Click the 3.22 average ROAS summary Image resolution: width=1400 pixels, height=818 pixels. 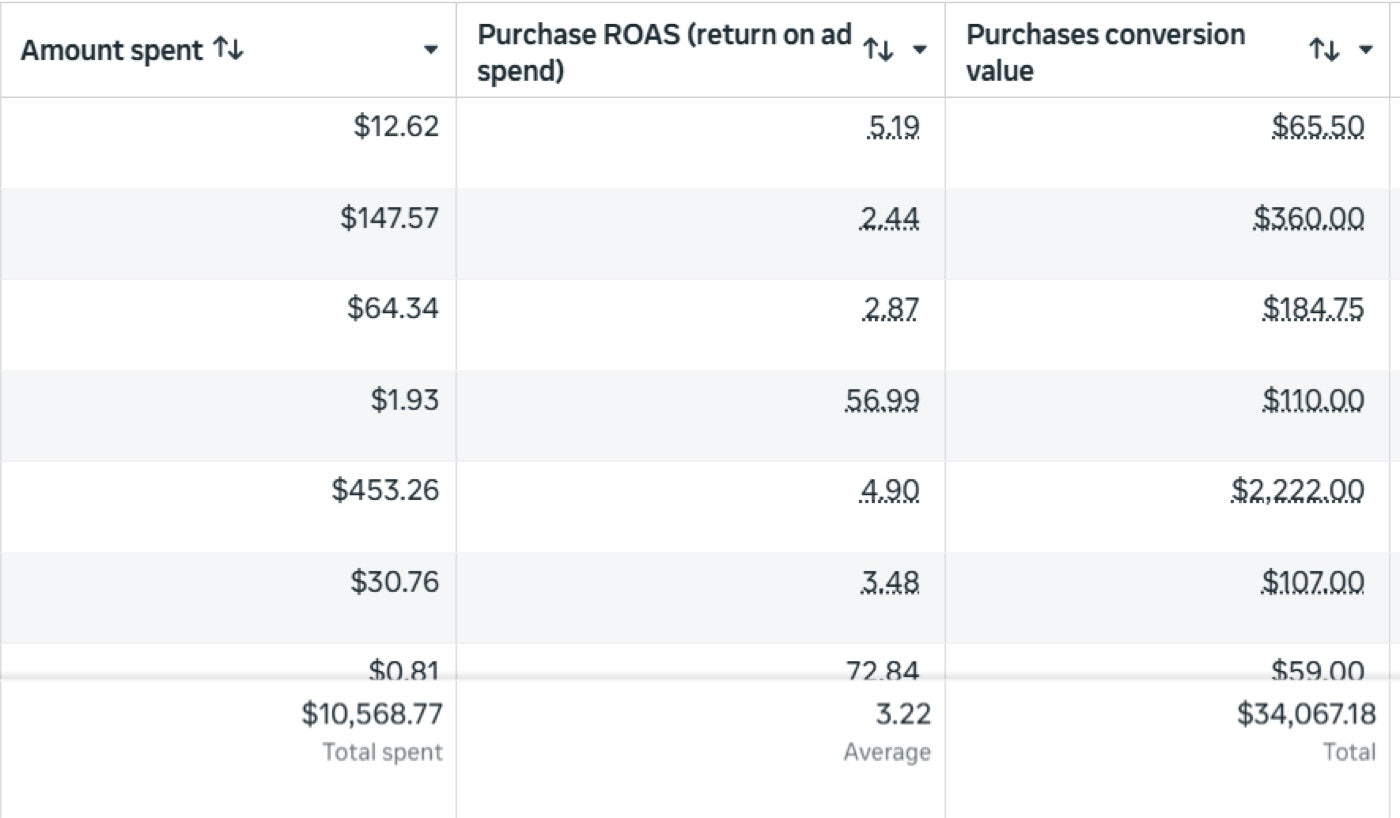pyautogui.click(x=902, y=714)
